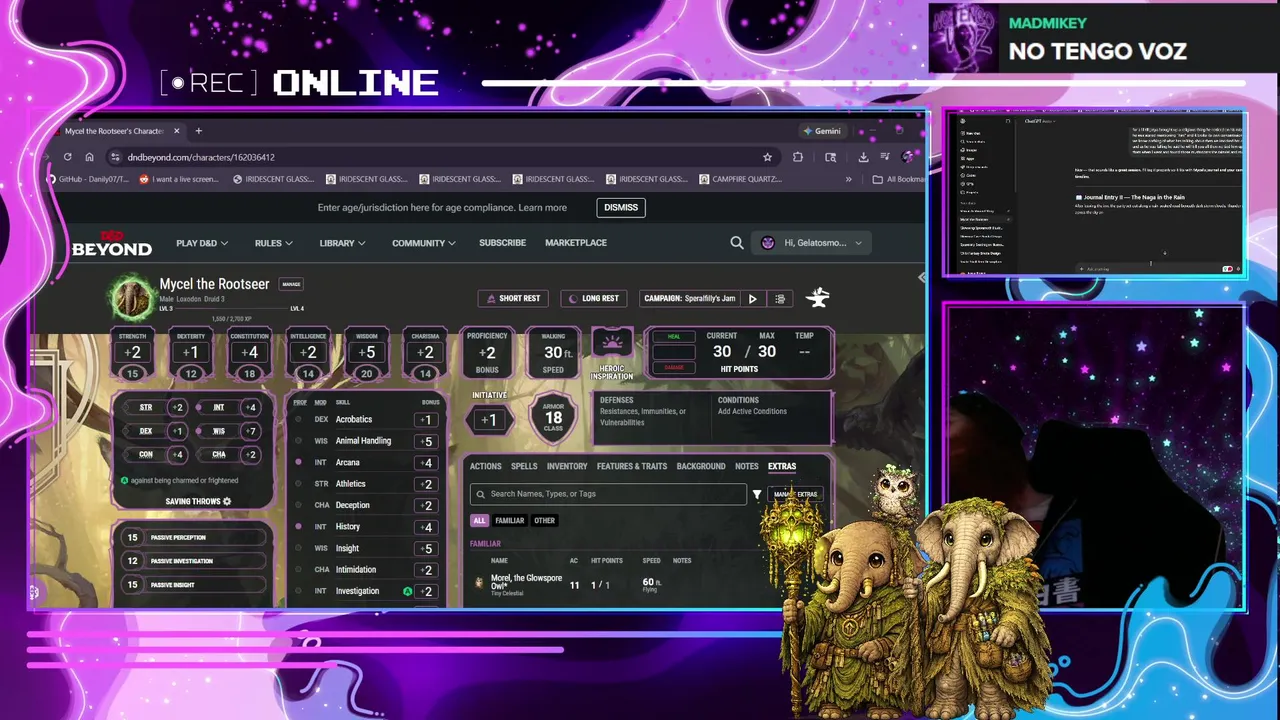Screen dimensions: 1280x720
Task: Open the SUBSCRIBE link
Action: [x=502, y=243]
